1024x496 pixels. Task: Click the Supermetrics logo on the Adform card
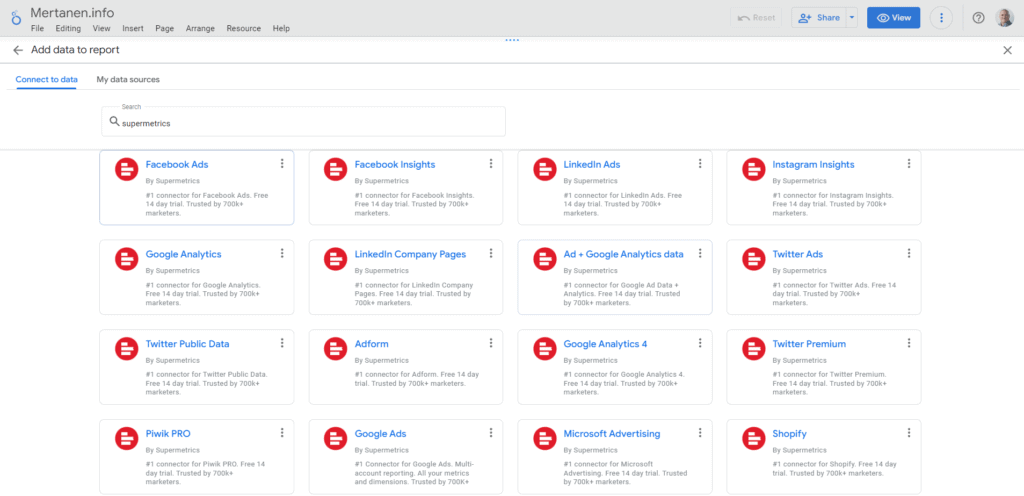[335, 349]
